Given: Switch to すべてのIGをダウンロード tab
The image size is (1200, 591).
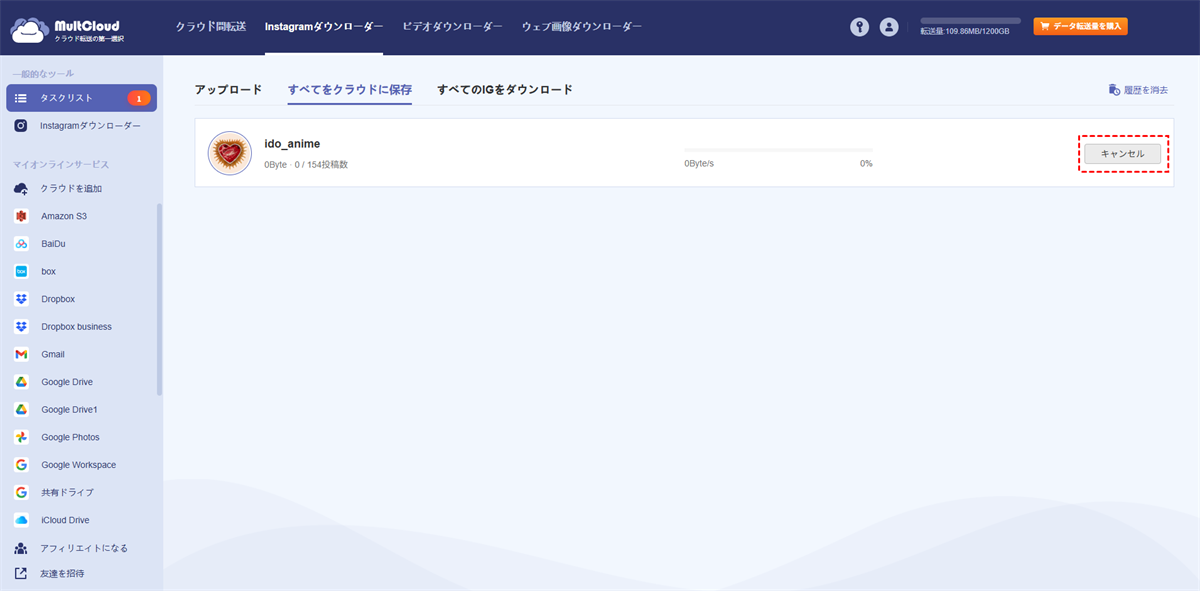Looking at the screenshot, I should [505, 90].
